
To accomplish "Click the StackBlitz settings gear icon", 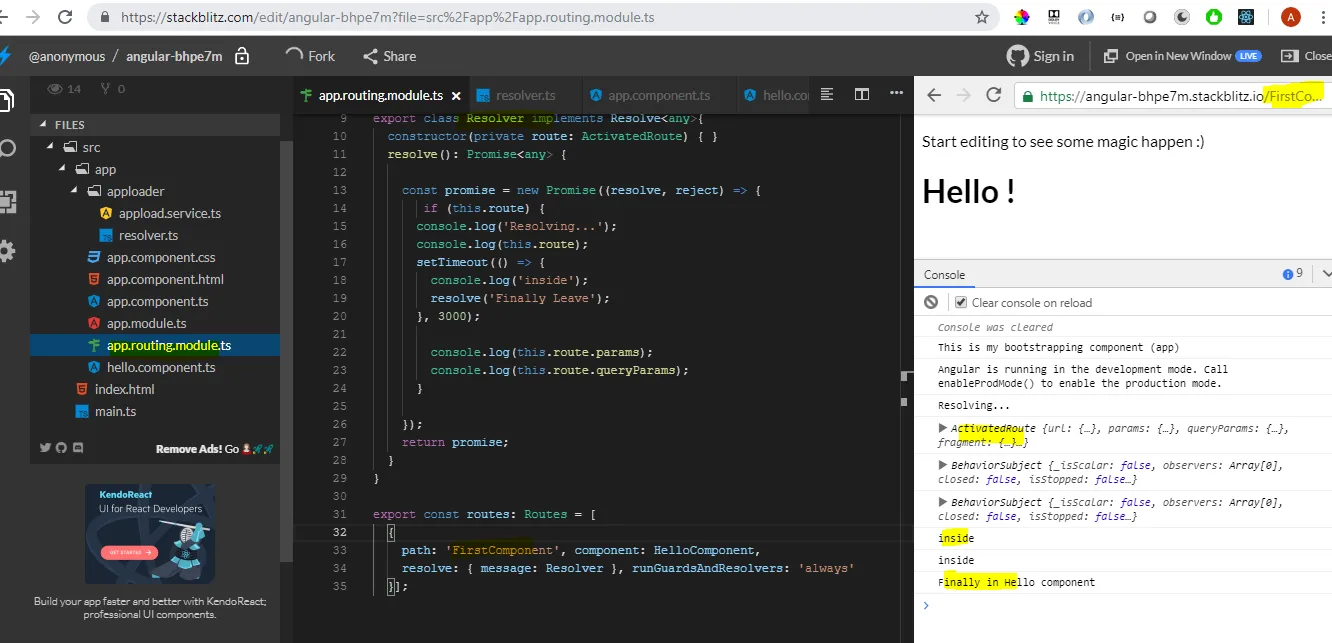I will (6, 251).
